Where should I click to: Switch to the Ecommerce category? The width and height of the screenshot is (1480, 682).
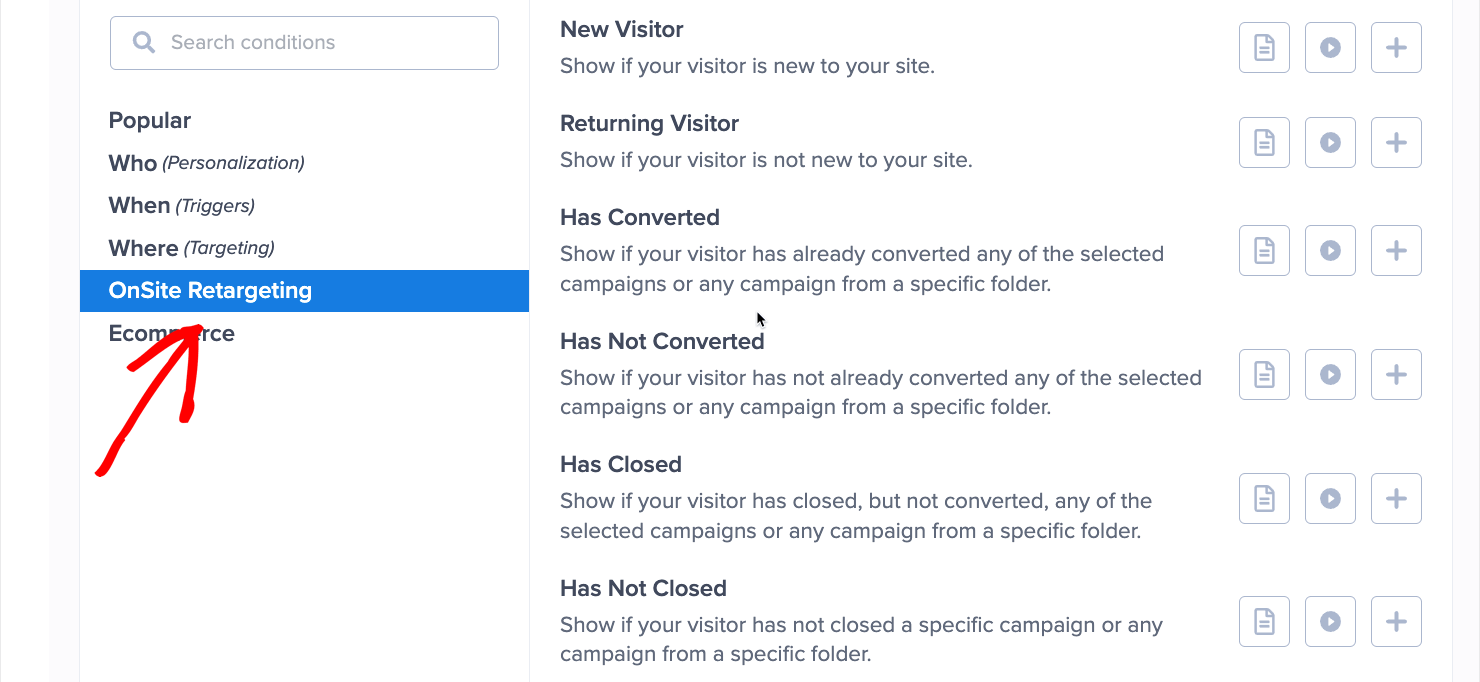pyautogui.click(x=171, y=333)
